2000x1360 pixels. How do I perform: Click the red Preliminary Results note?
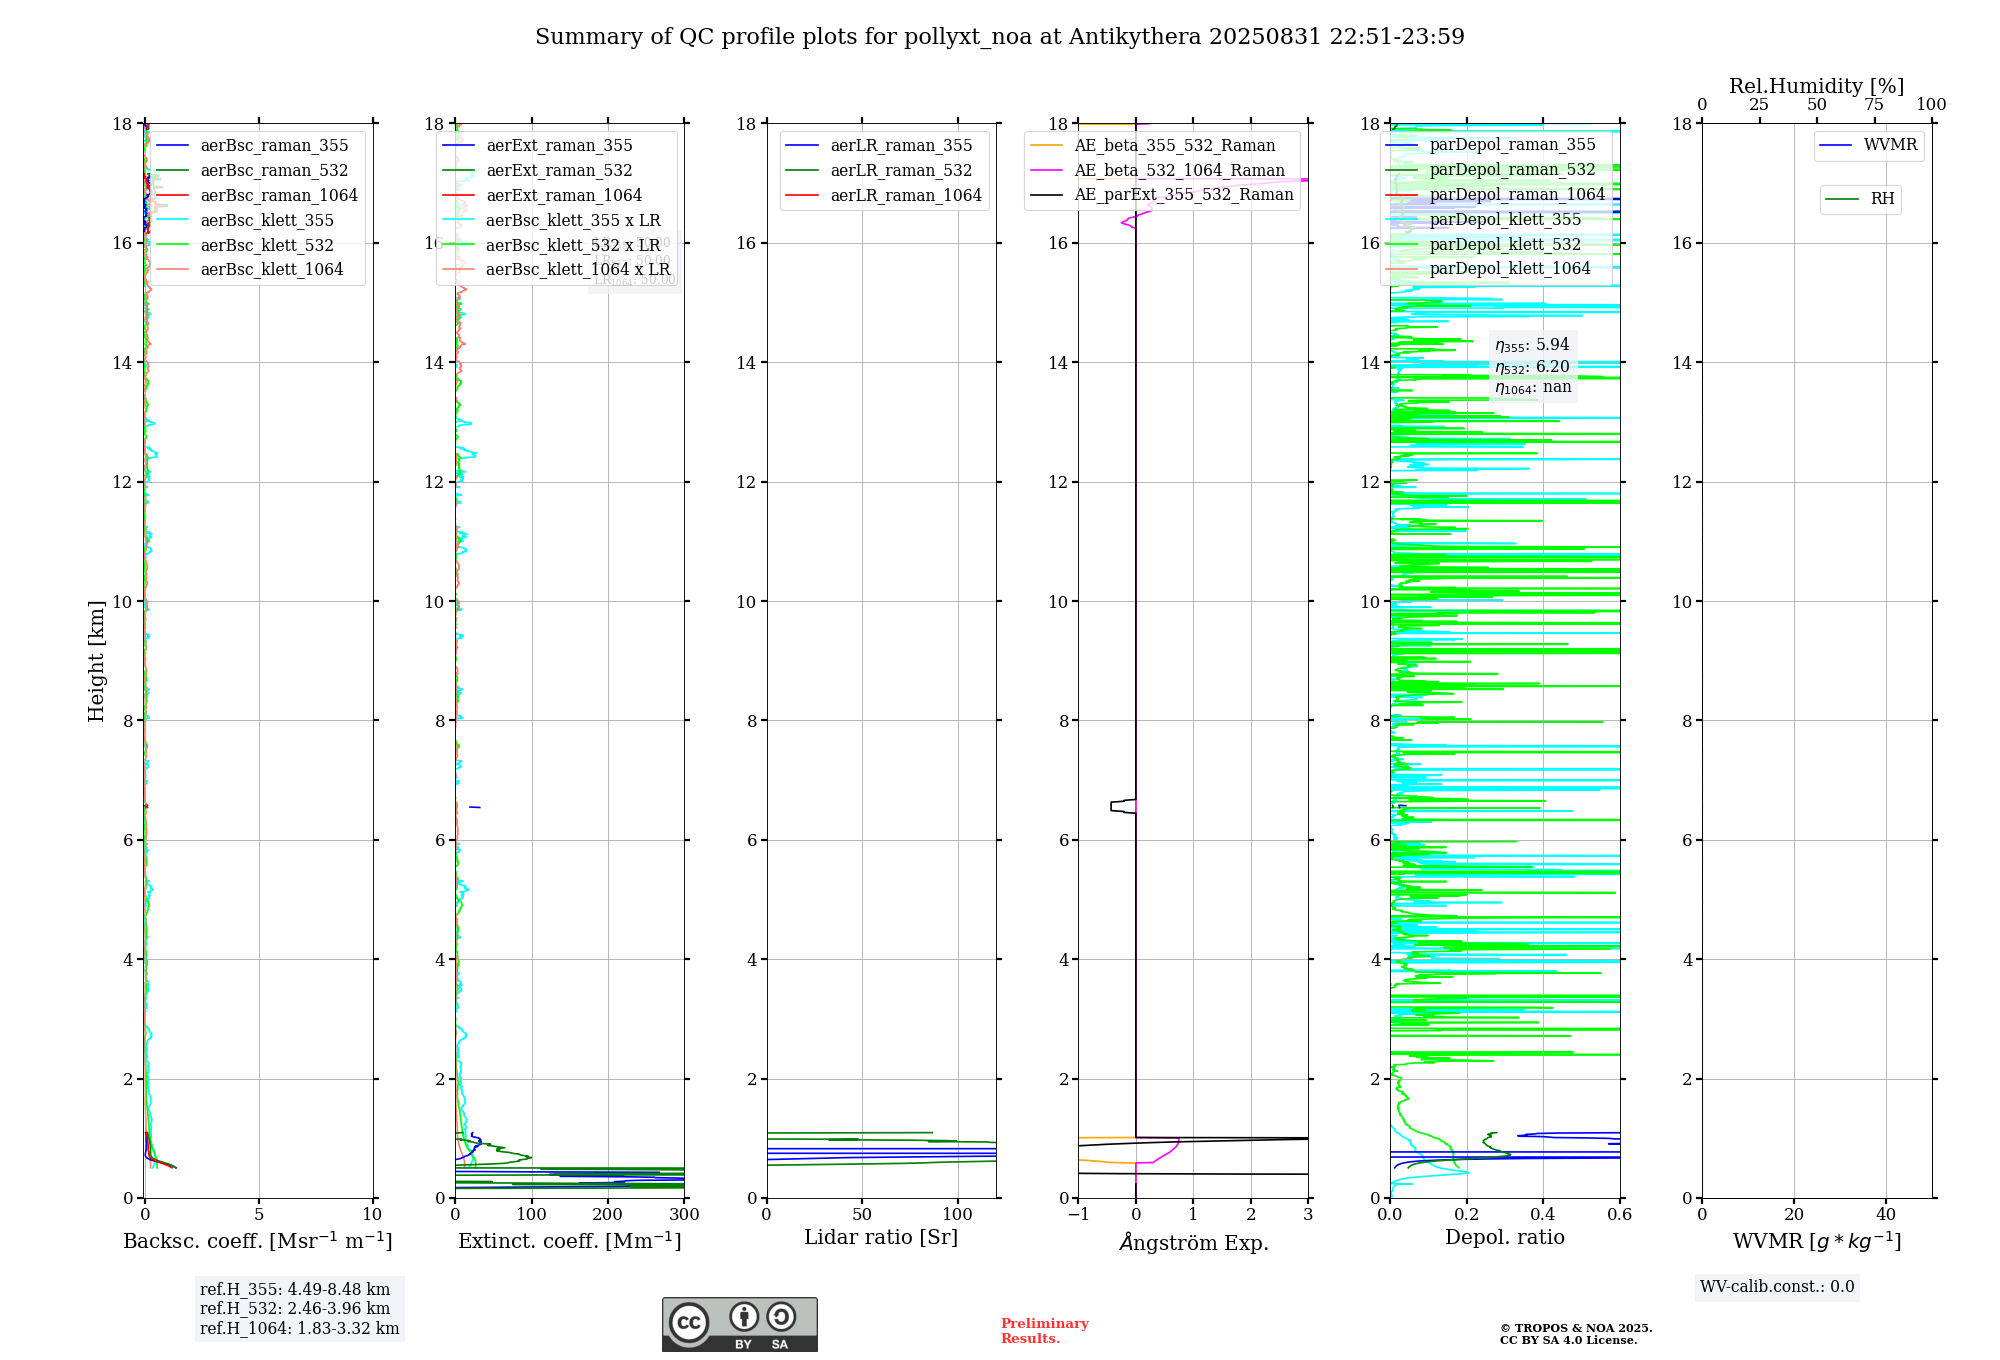click(1045, 1331)
